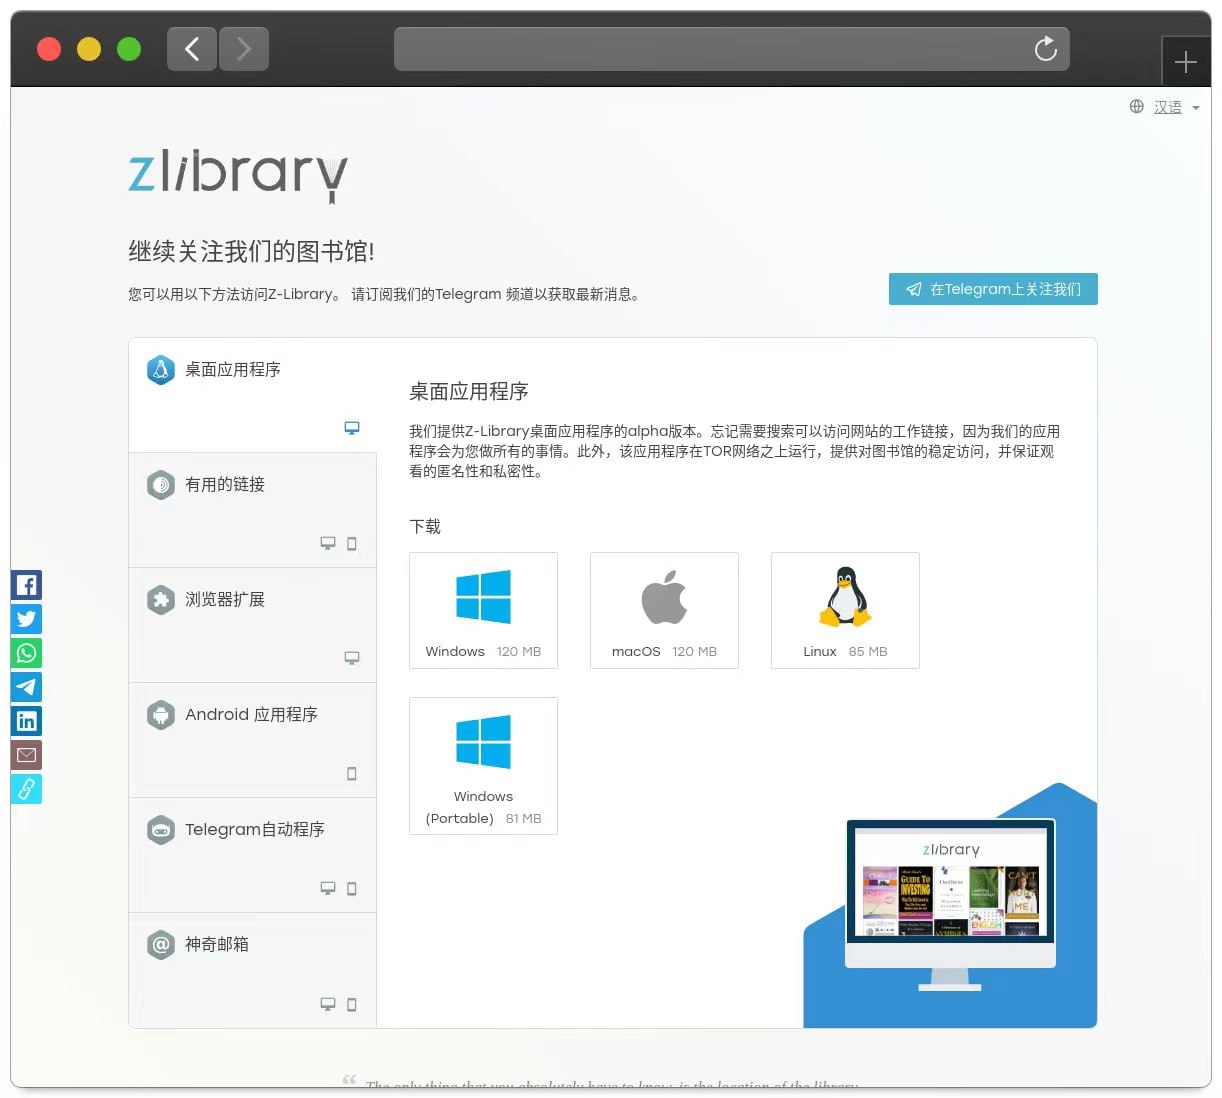Click the browser reload icon

1045,48
